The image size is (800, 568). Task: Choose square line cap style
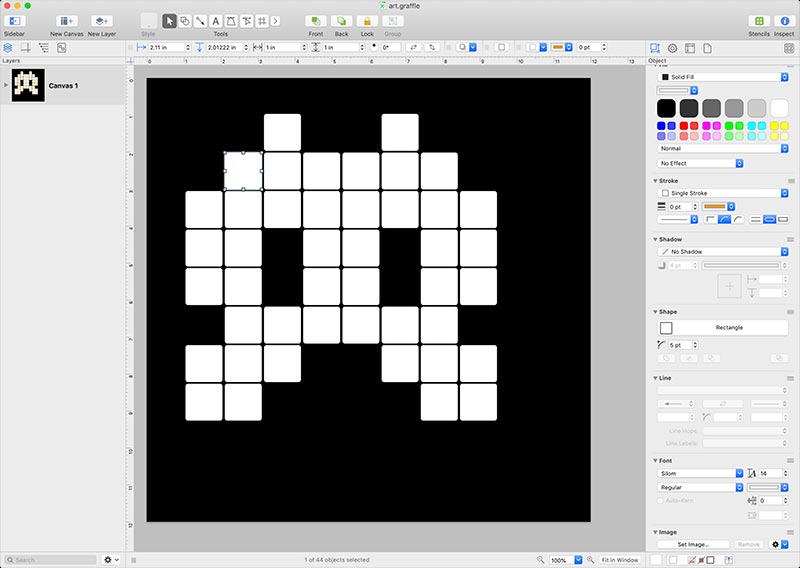[783, 219]
